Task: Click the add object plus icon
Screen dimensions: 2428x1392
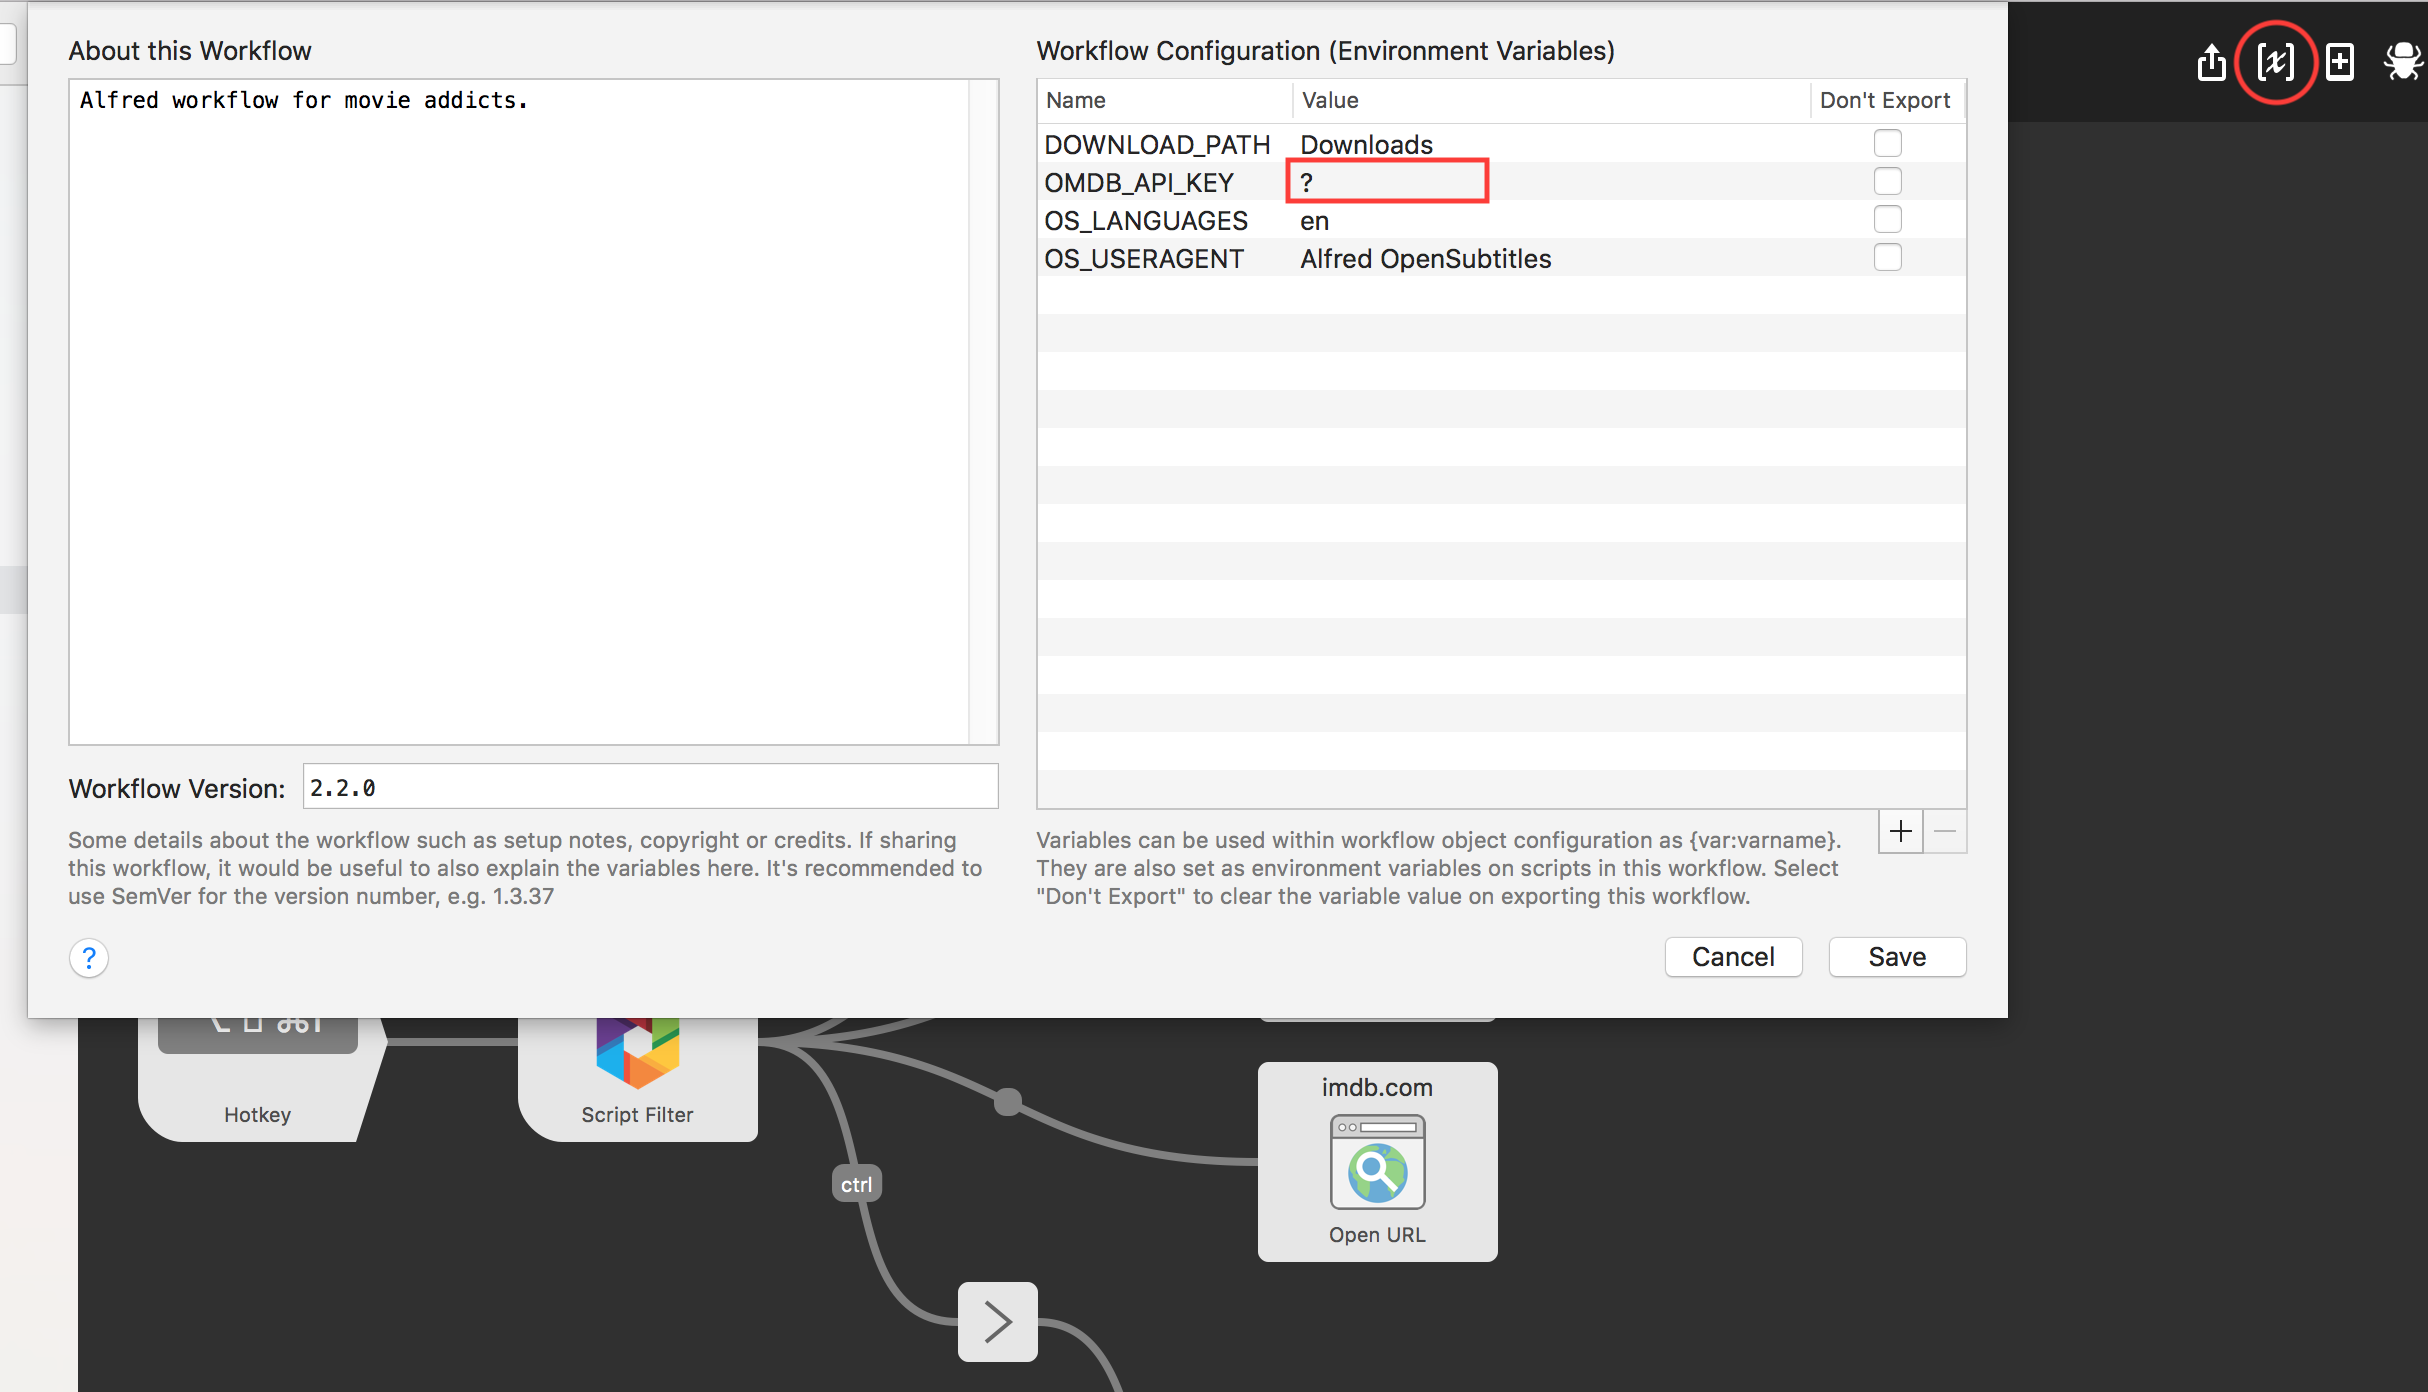Action: (2339, 62)
